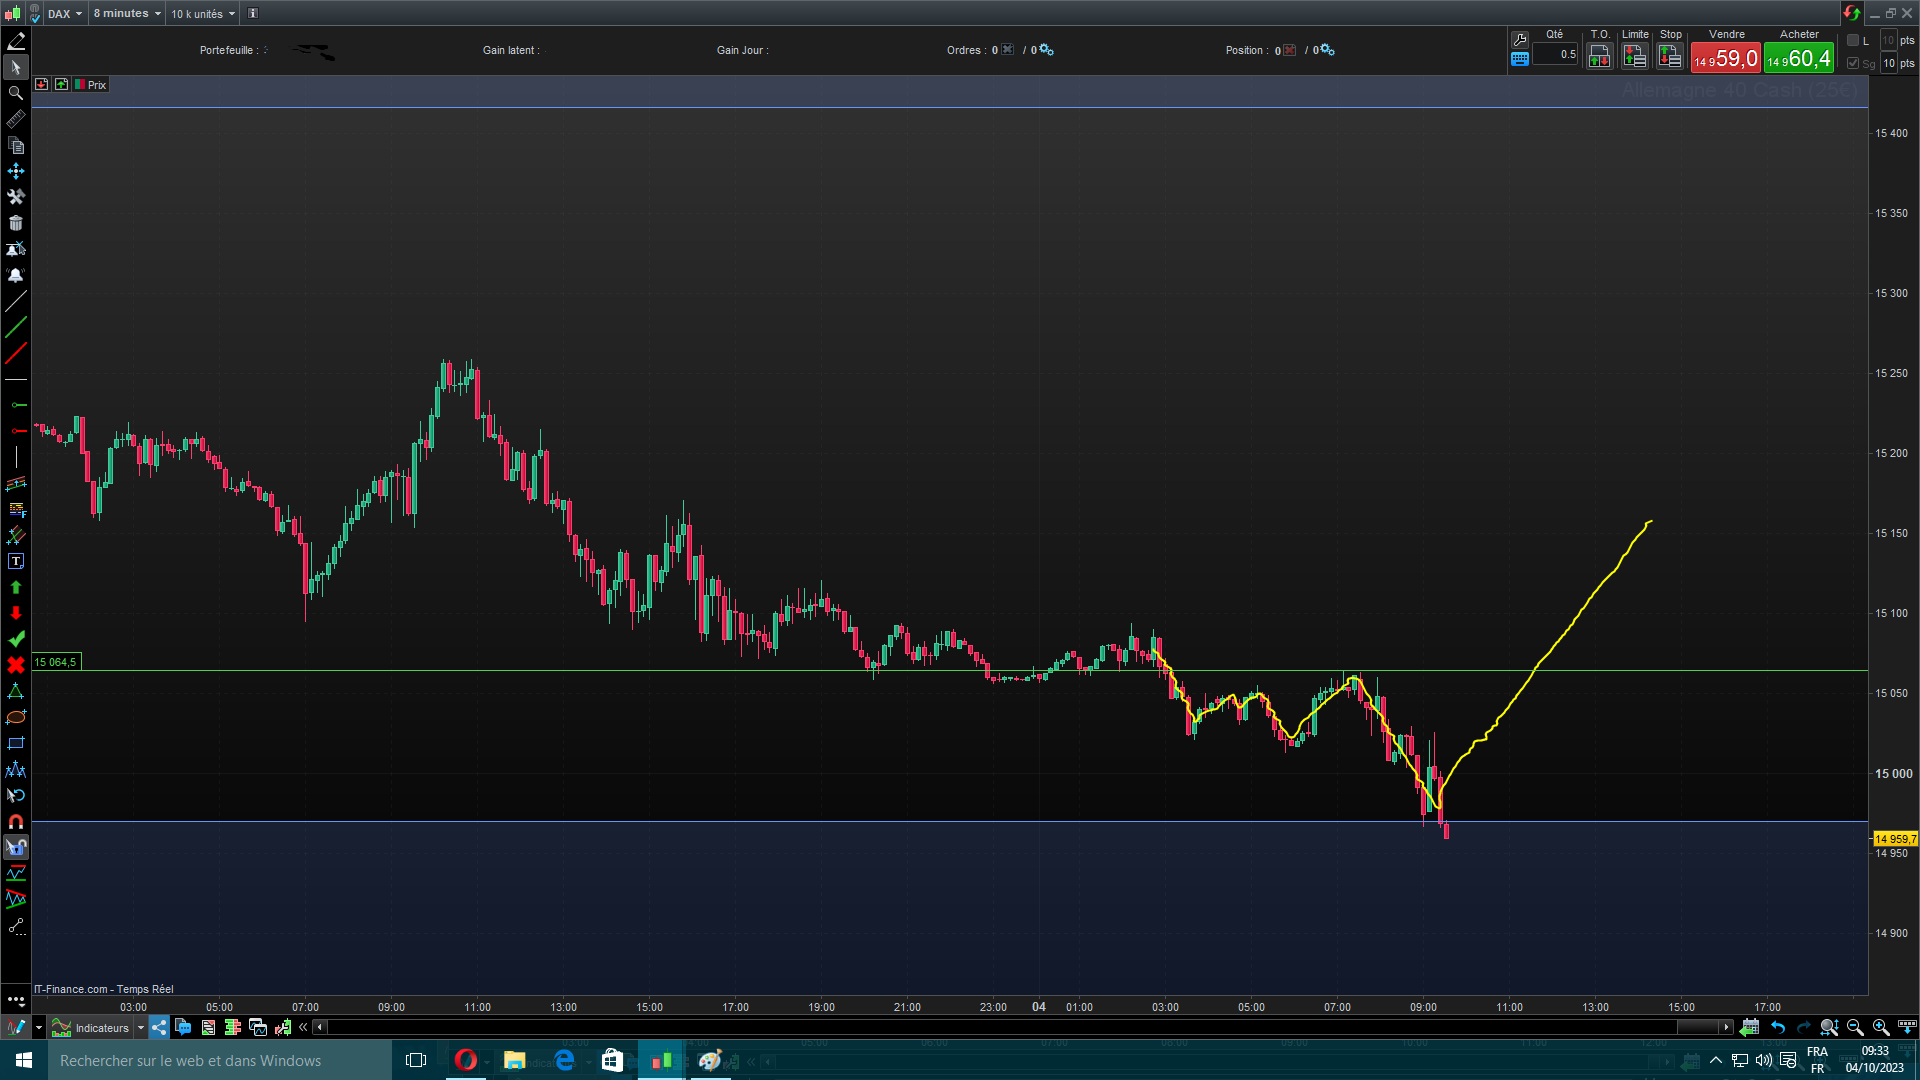The width and height of the screenshot is (1920, 1080).
Task: Click the Vendre sell price button
Action: click(1725, 59)
